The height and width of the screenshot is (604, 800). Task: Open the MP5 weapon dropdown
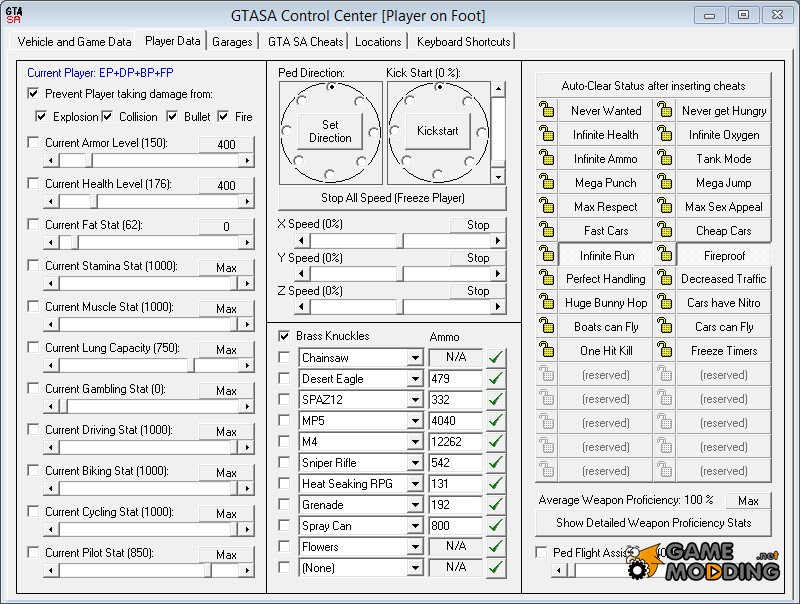[415, 420]
